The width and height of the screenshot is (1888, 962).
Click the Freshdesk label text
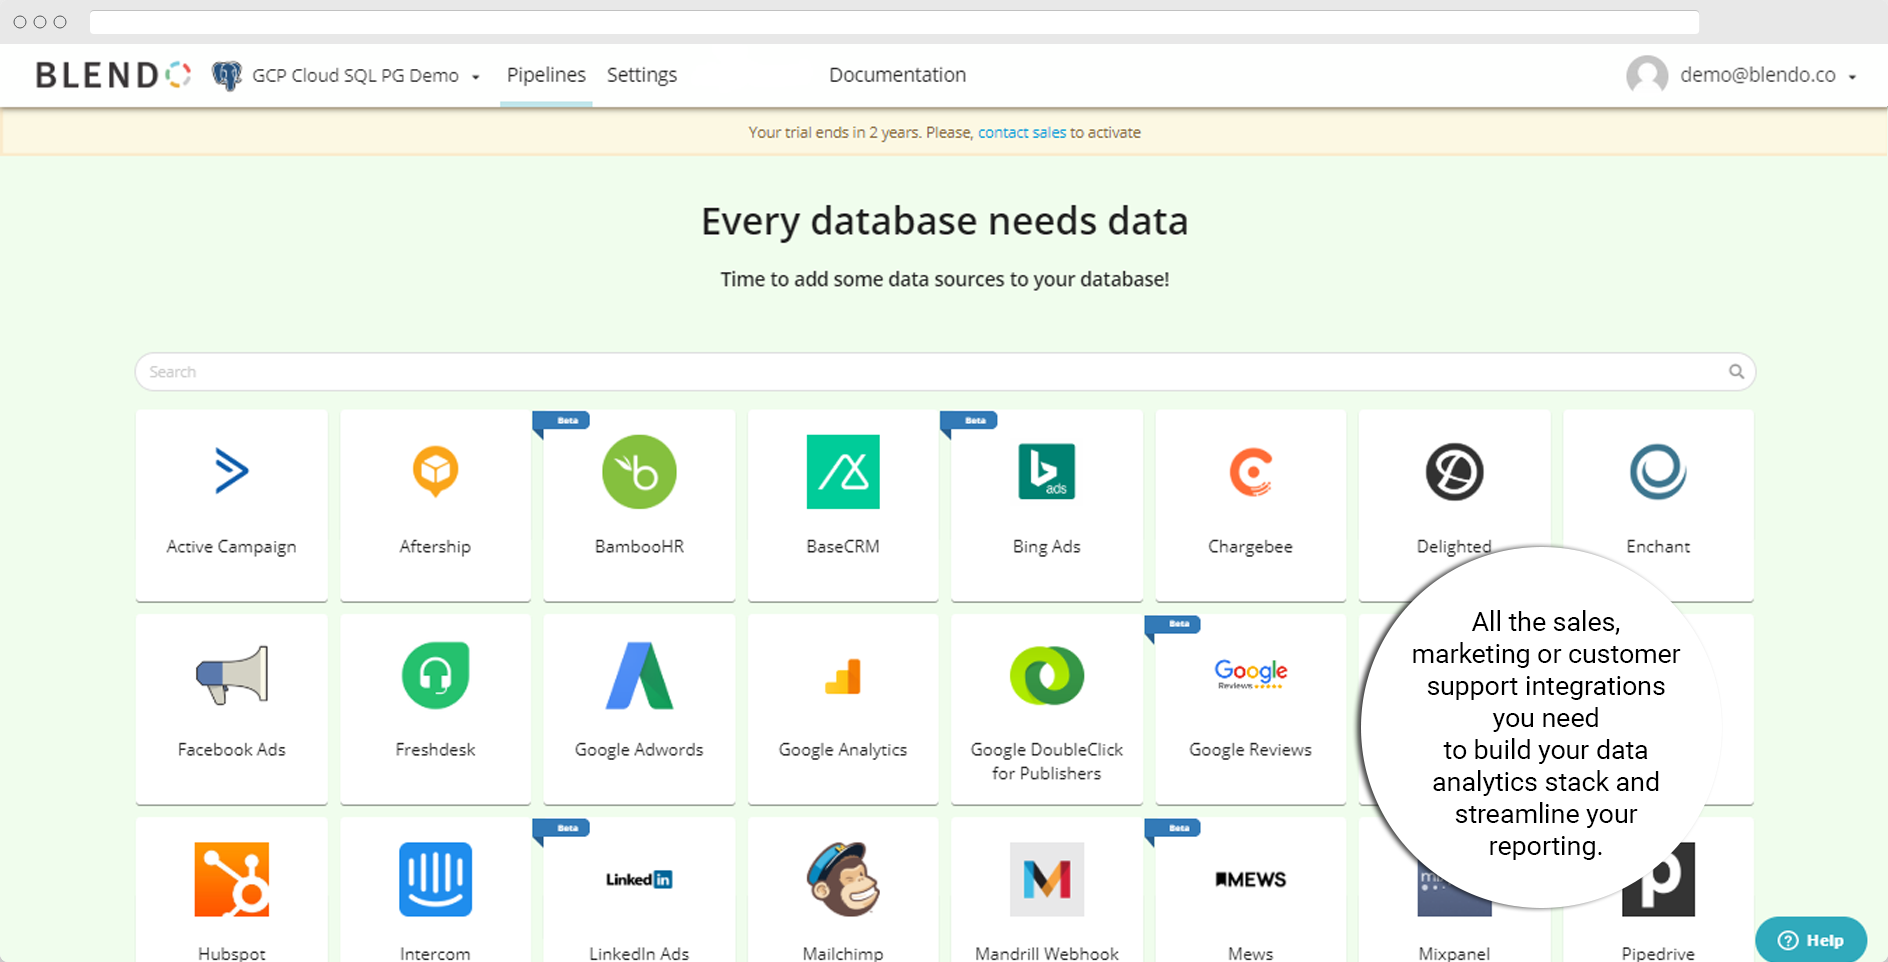pyautogui.click(x=435, y=750)
